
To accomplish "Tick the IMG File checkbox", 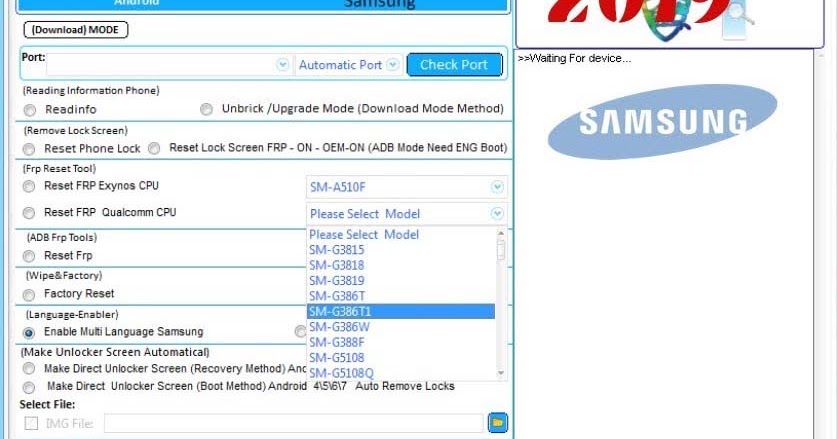I will [31, 424].
